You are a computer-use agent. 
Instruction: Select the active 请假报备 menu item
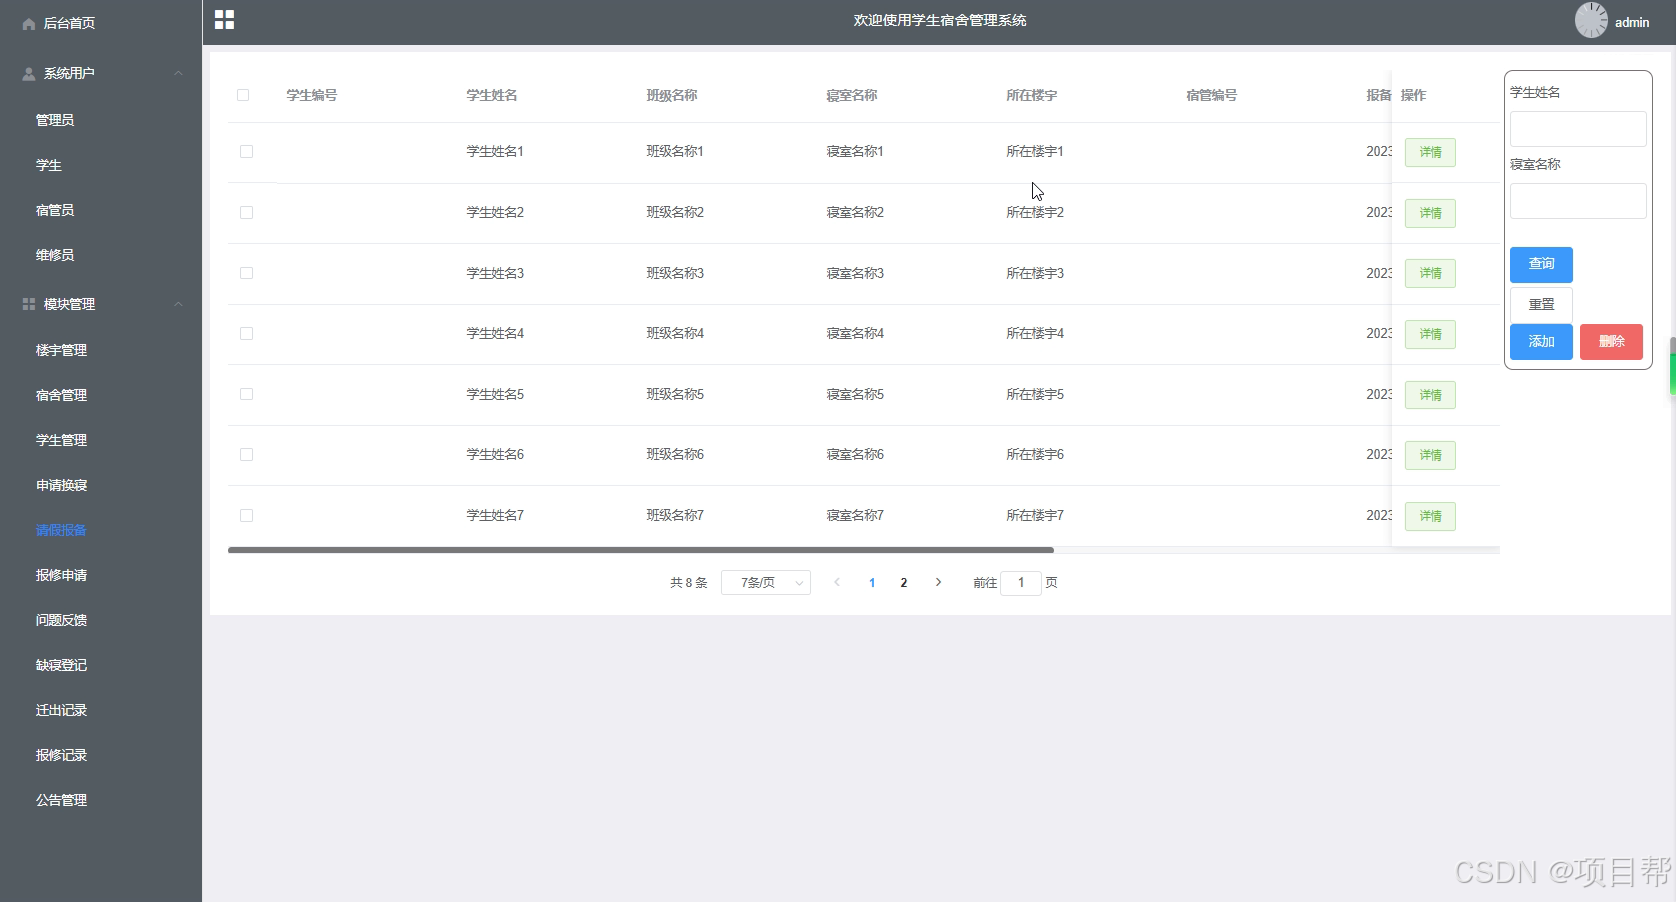coord(61,530)
